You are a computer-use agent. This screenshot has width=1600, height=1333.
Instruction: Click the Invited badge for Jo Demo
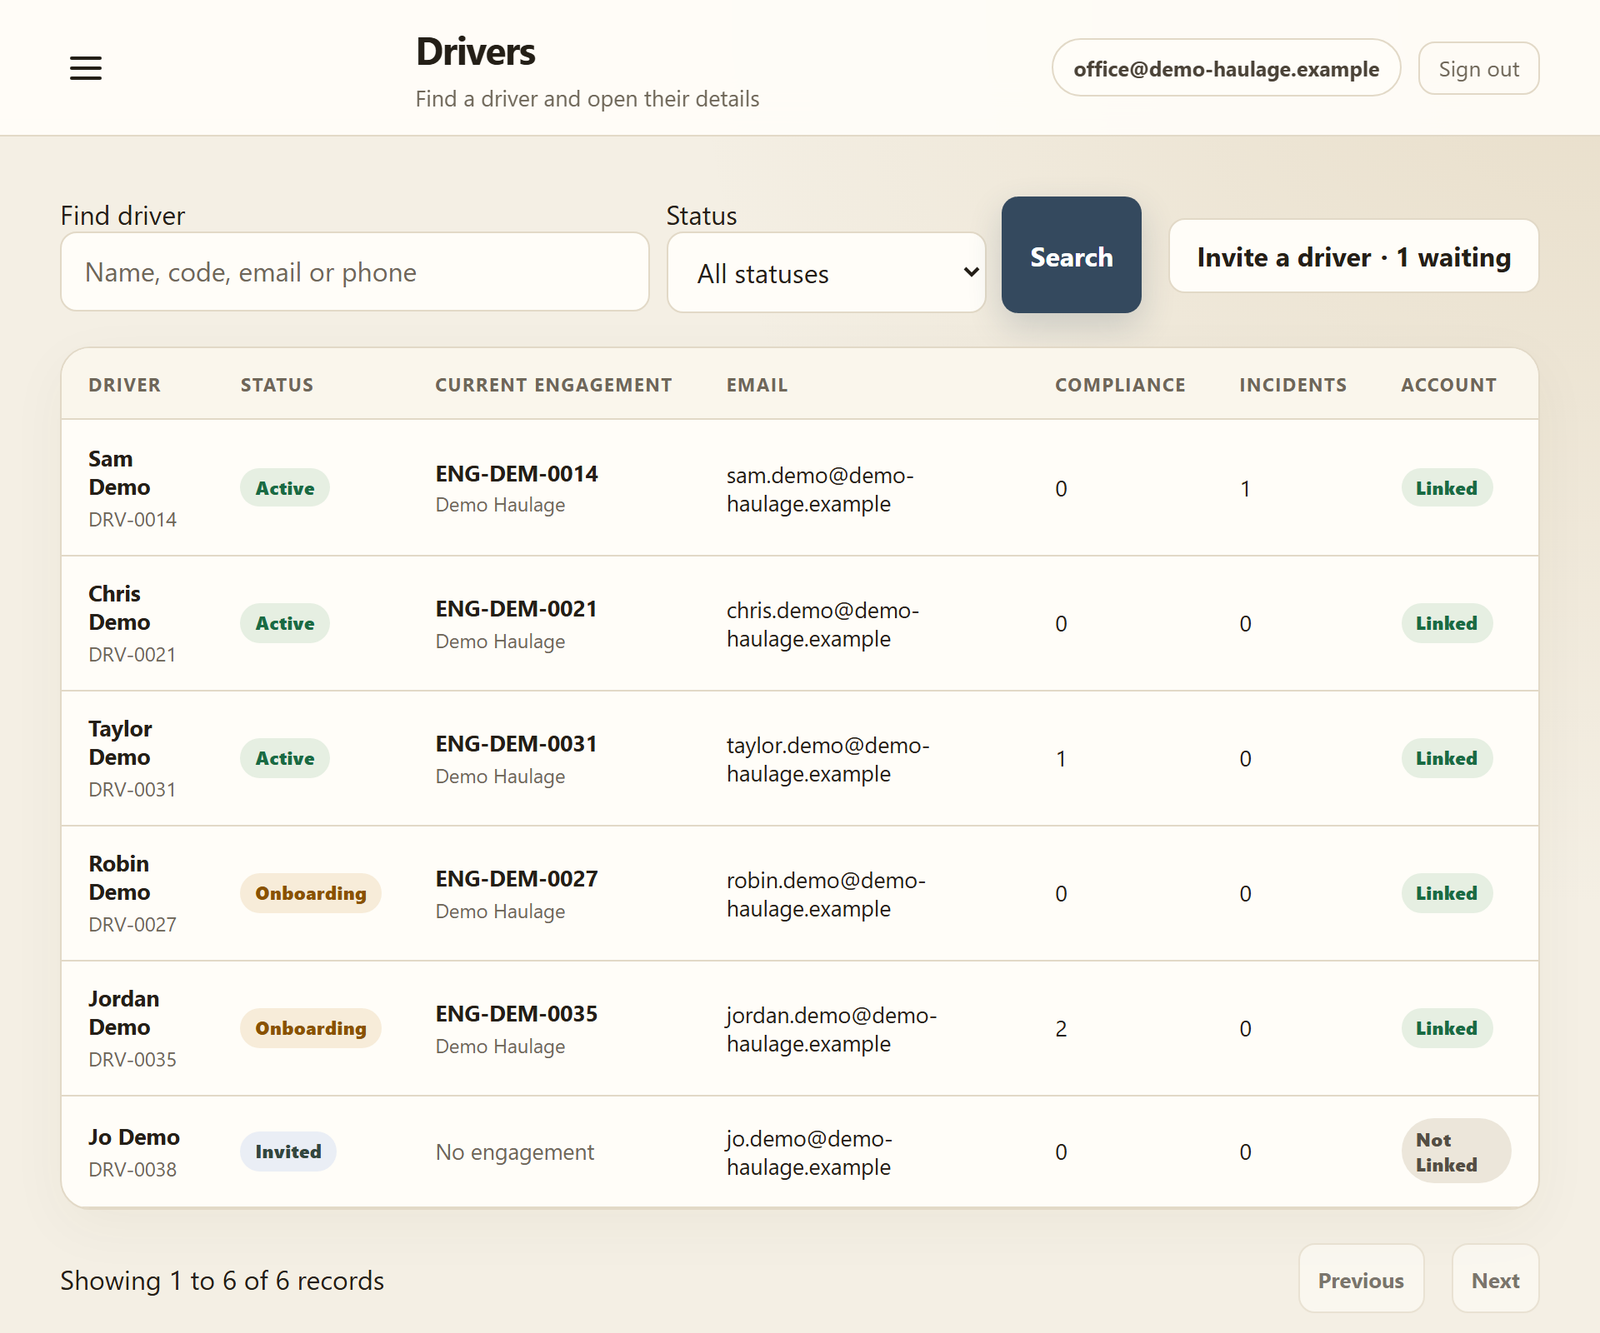[288, 1151]
